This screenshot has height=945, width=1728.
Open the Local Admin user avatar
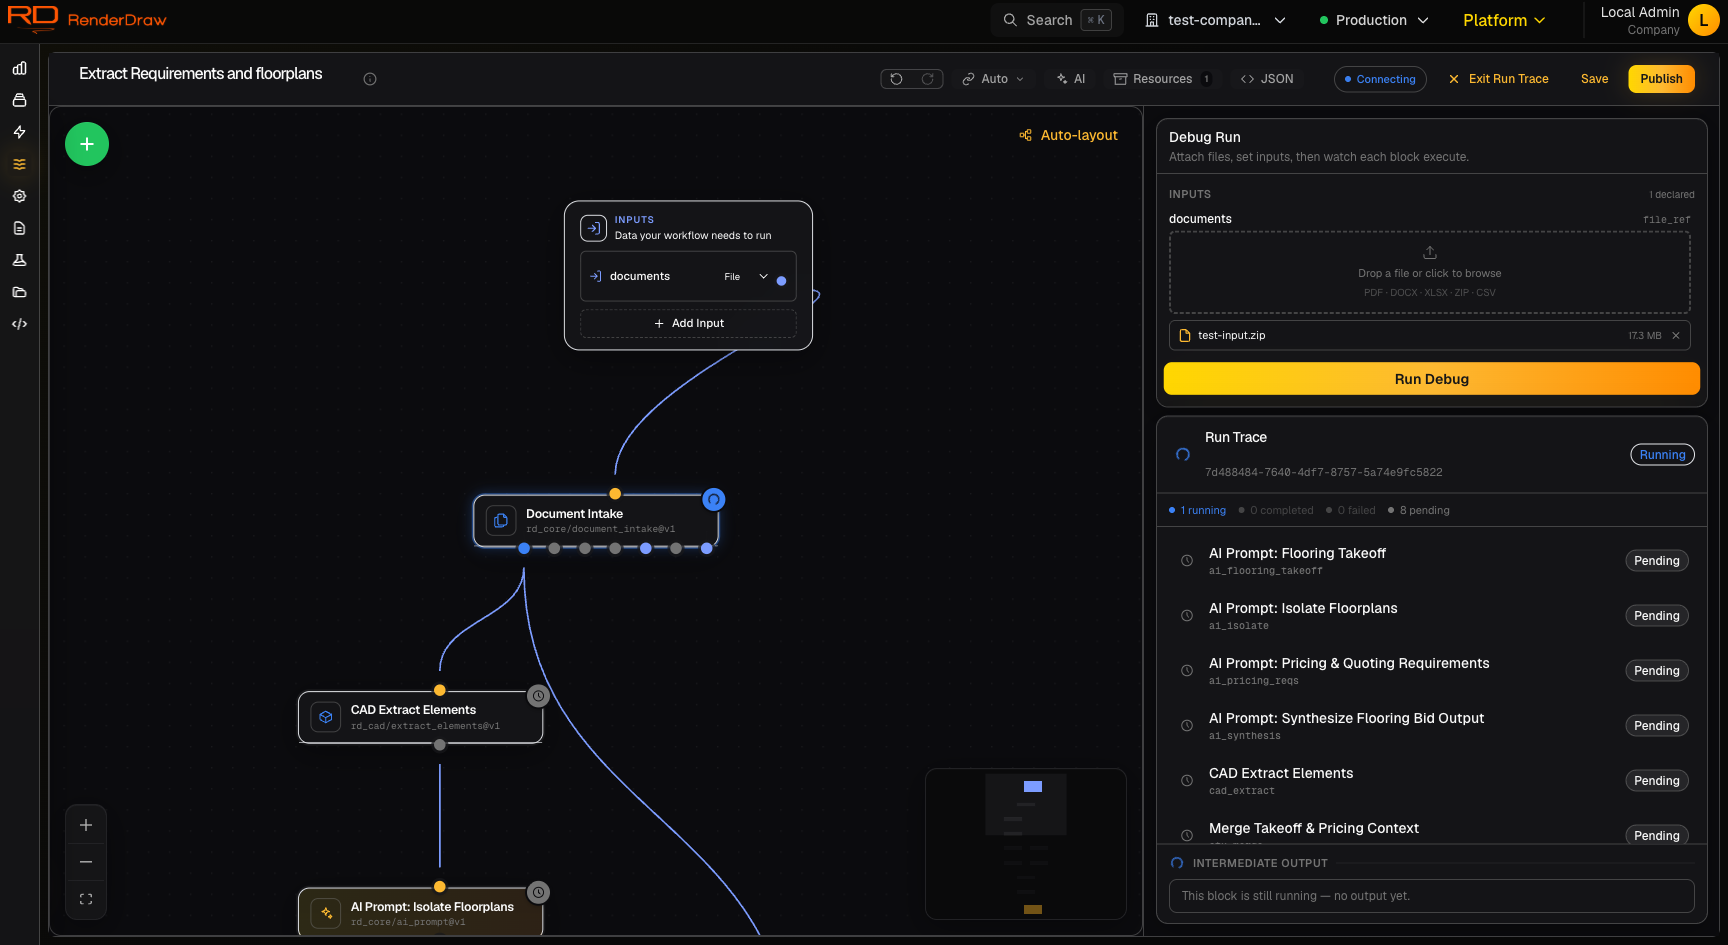1703,20
